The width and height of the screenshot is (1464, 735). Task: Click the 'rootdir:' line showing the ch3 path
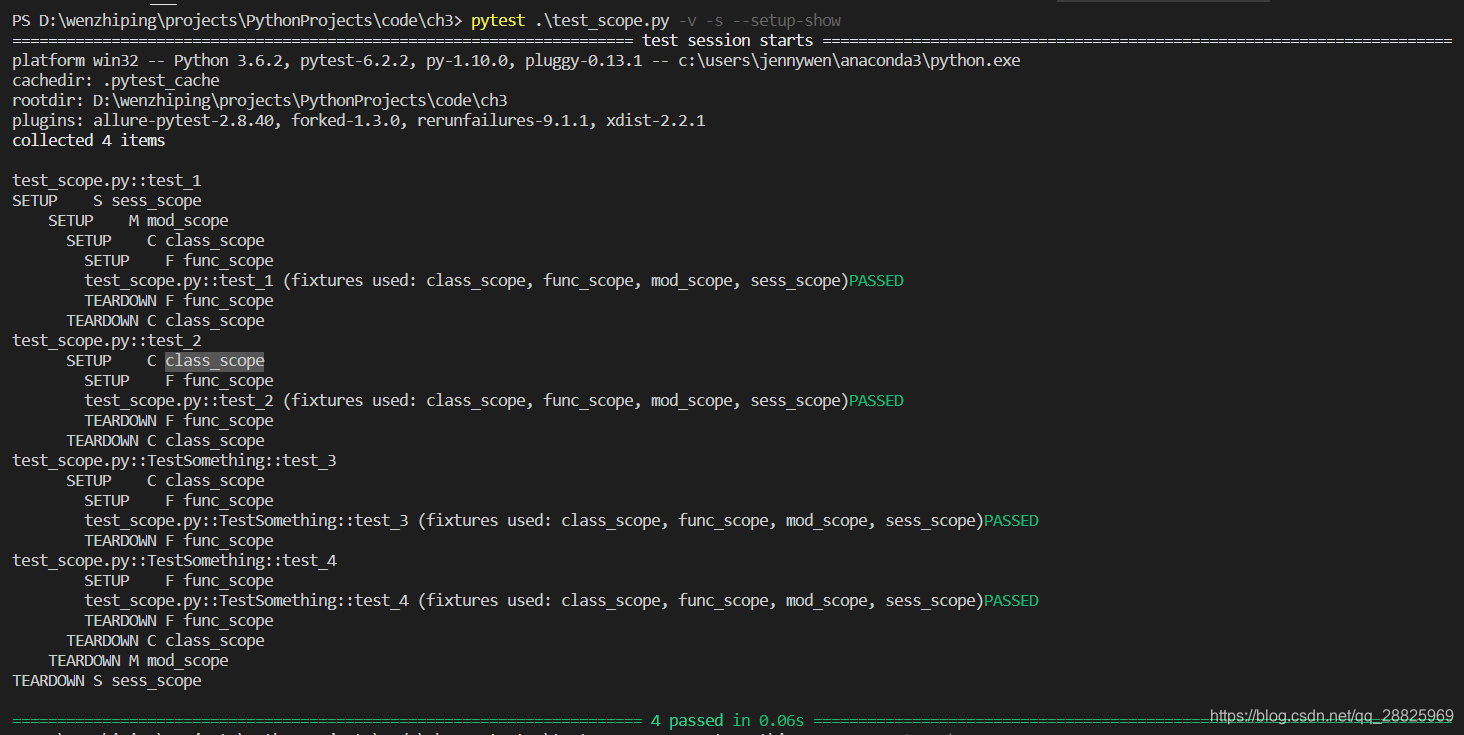[x=260, y=101]
